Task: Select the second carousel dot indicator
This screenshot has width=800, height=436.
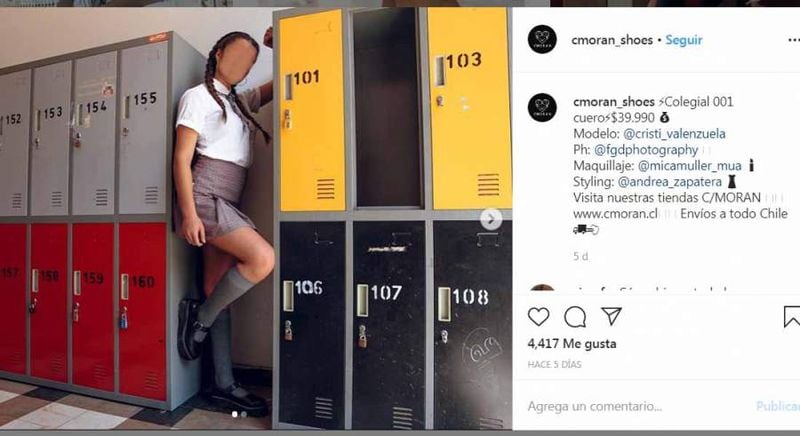Action: click(244, 415)
